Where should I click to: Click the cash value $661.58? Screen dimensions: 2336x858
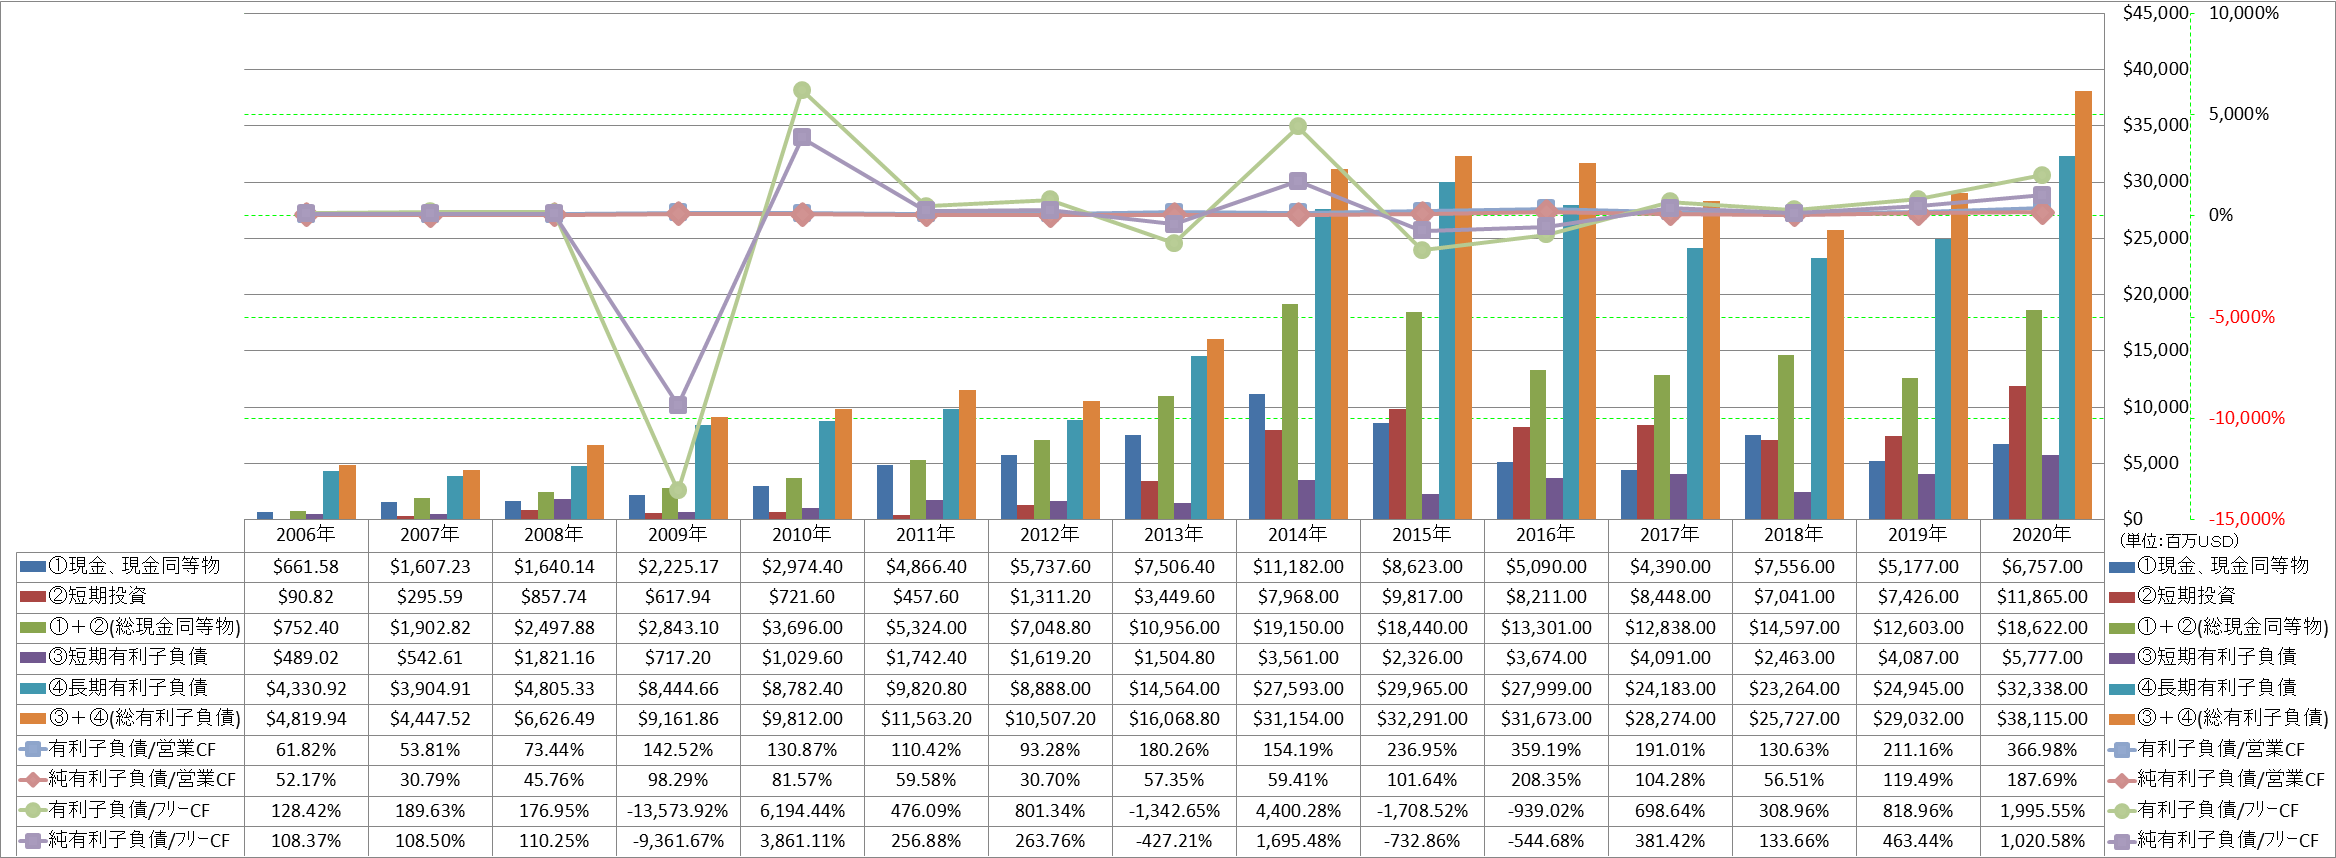coord(306,567)
